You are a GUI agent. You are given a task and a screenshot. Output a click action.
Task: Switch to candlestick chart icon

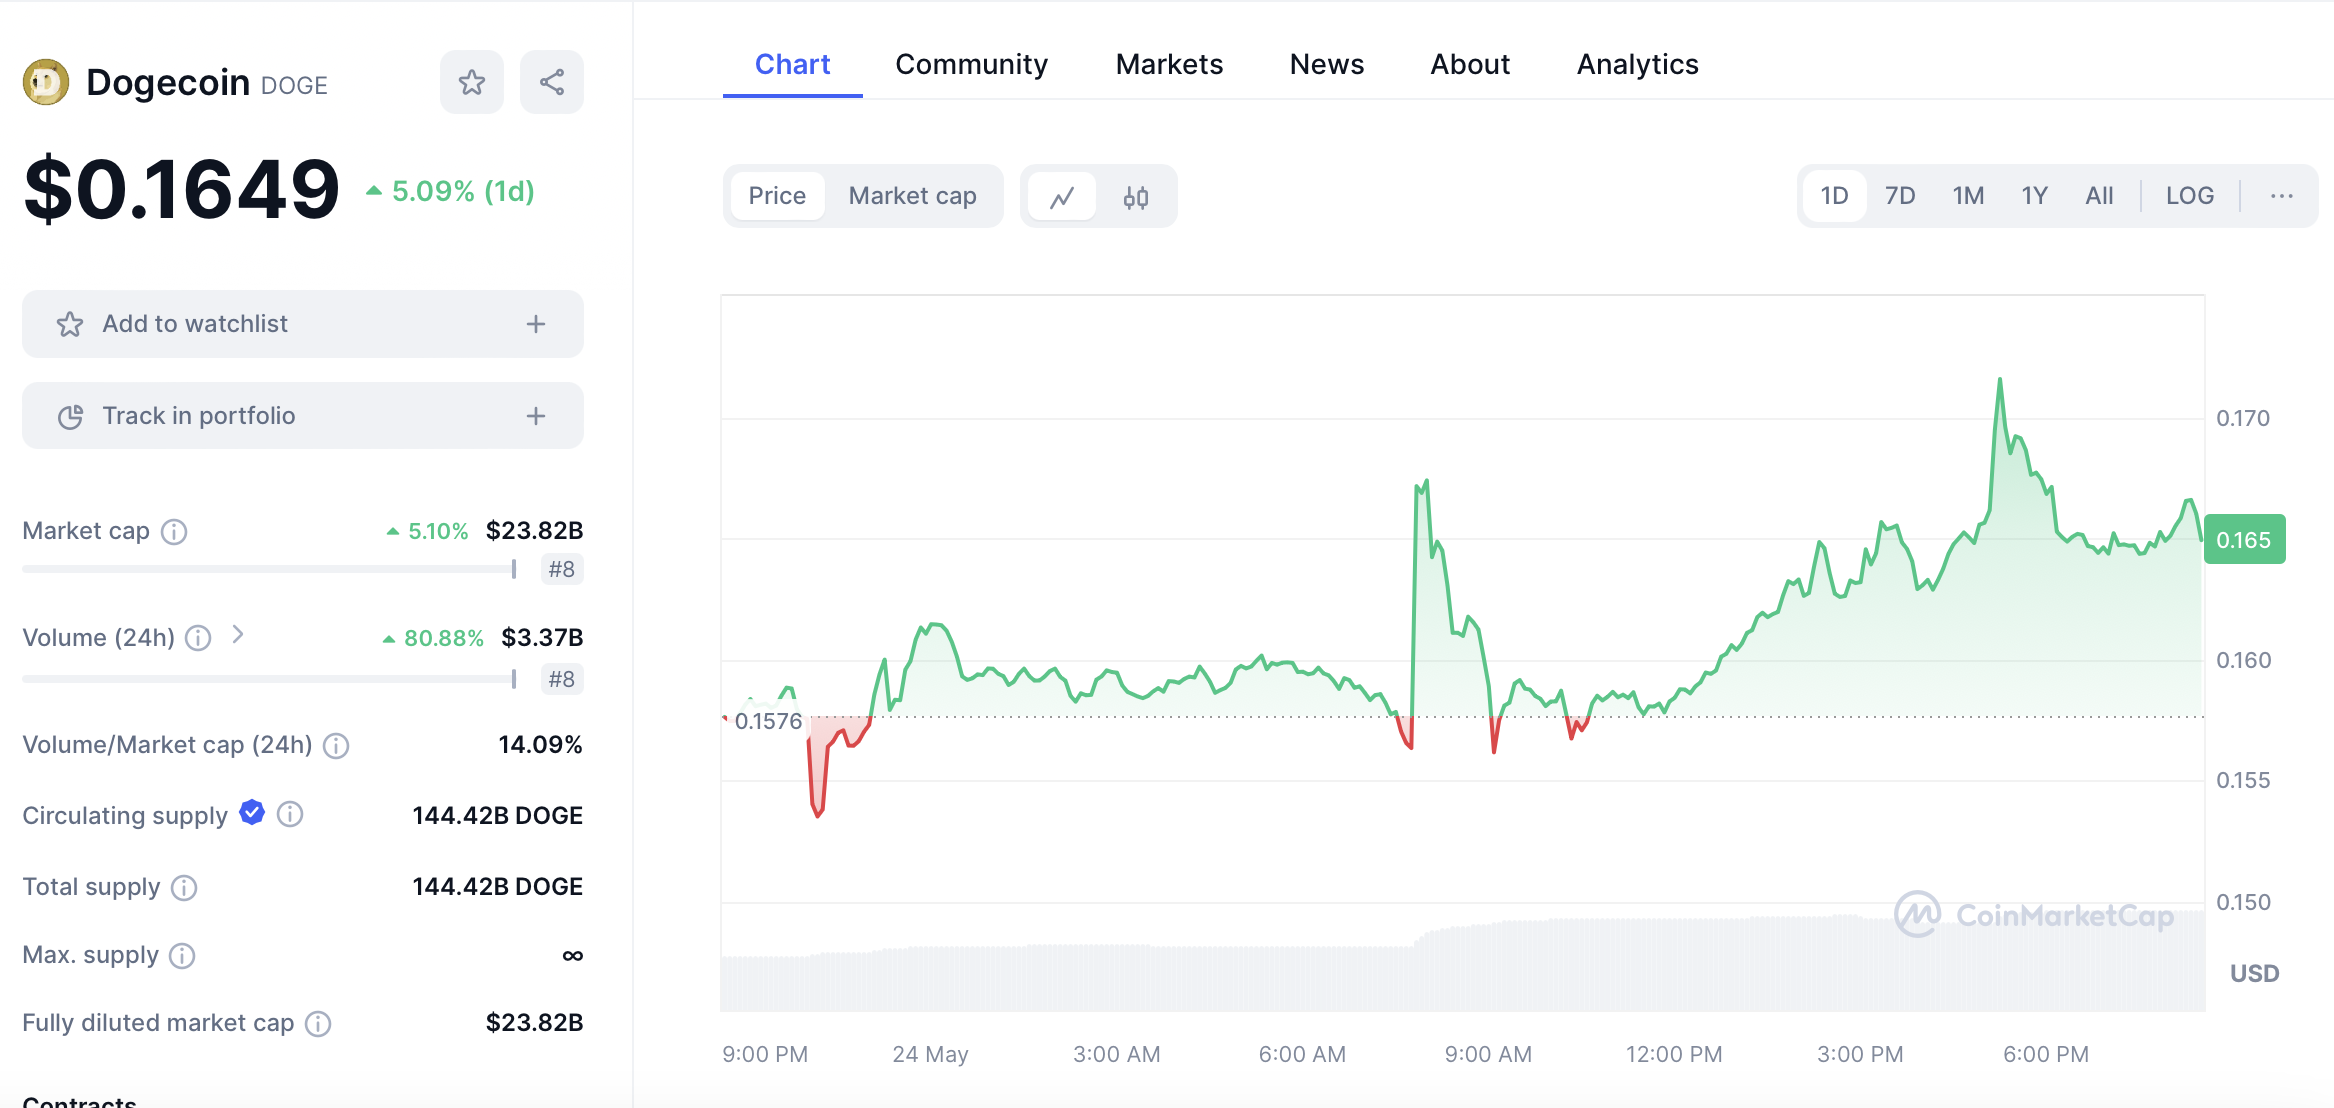1136,197
